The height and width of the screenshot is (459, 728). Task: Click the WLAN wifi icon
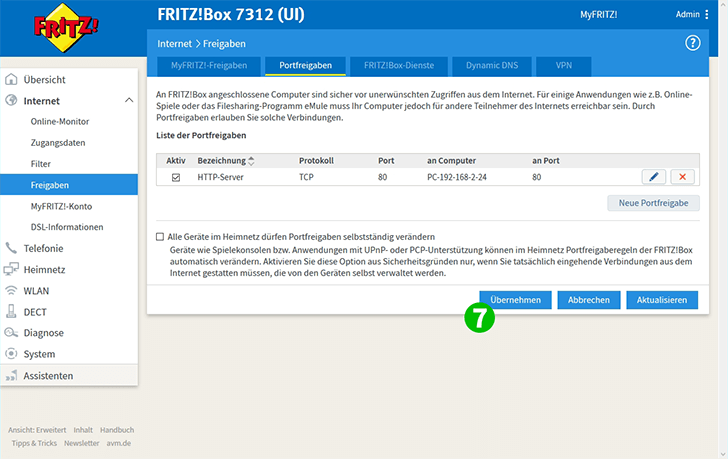click(x=11, y=291)
